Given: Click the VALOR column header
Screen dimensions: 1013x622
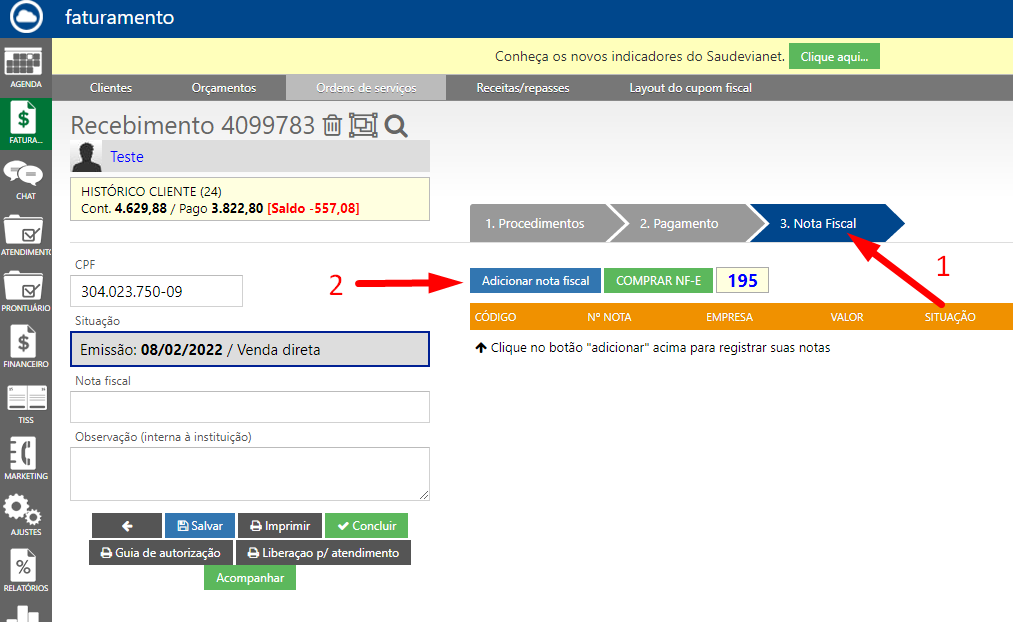Looking at the screenshot, I should [x=847, y=317].
